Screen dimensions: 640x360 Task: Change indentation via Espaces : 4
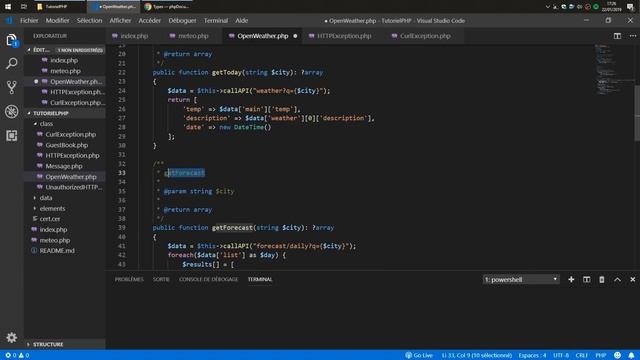(532, 355)
